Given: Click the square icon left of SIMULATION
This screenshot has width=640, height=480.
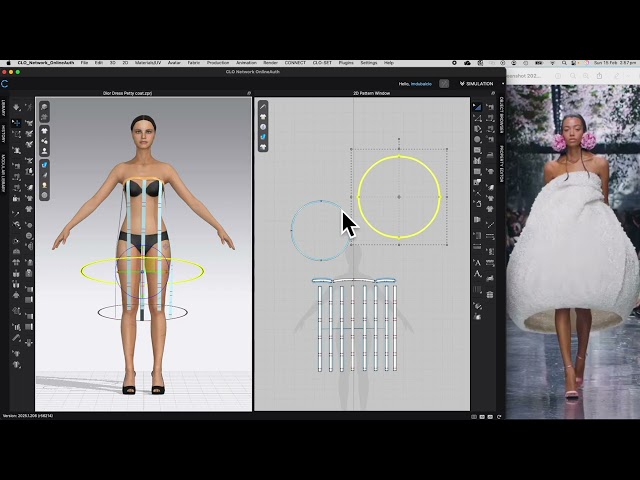Looking at the screenshot, I should click(x=444, y=84).
